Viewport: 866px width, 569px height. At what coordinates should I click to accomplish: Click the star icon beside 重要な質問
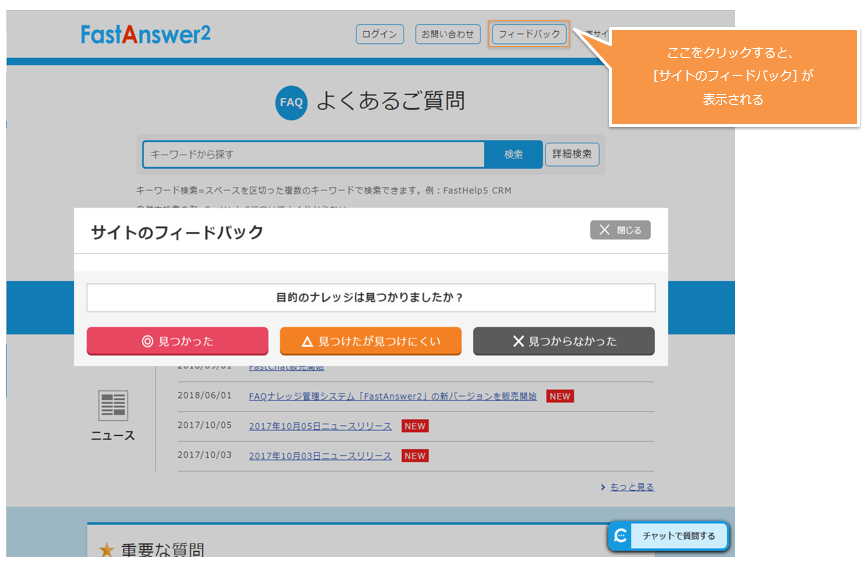click(106, 551)
